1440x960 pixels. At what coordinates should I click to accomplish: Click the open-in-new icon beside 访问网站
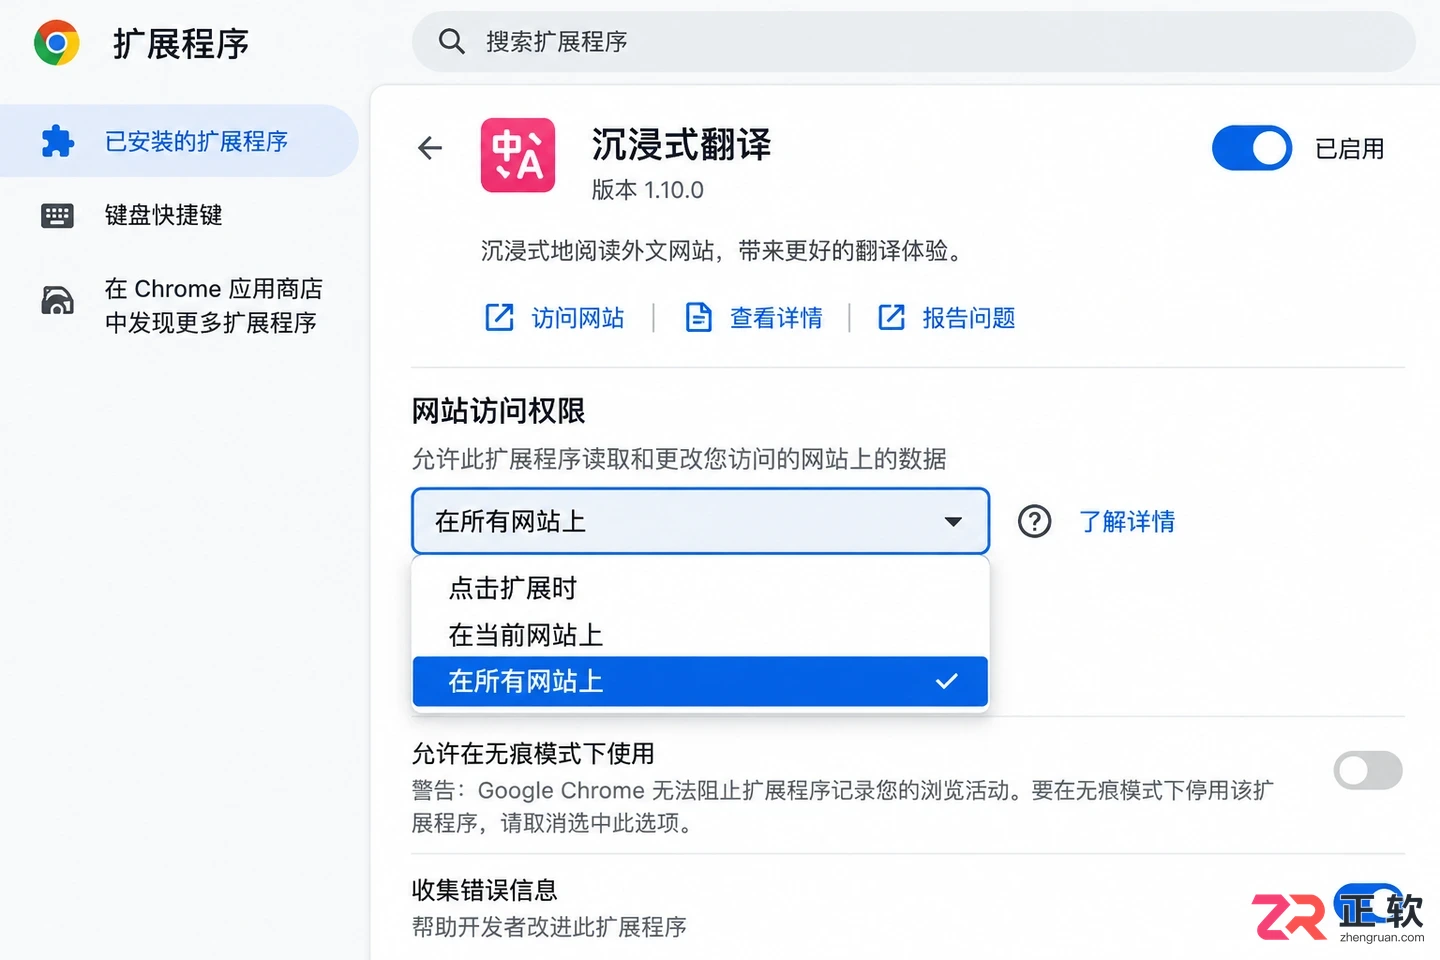[x=499, y=318]
